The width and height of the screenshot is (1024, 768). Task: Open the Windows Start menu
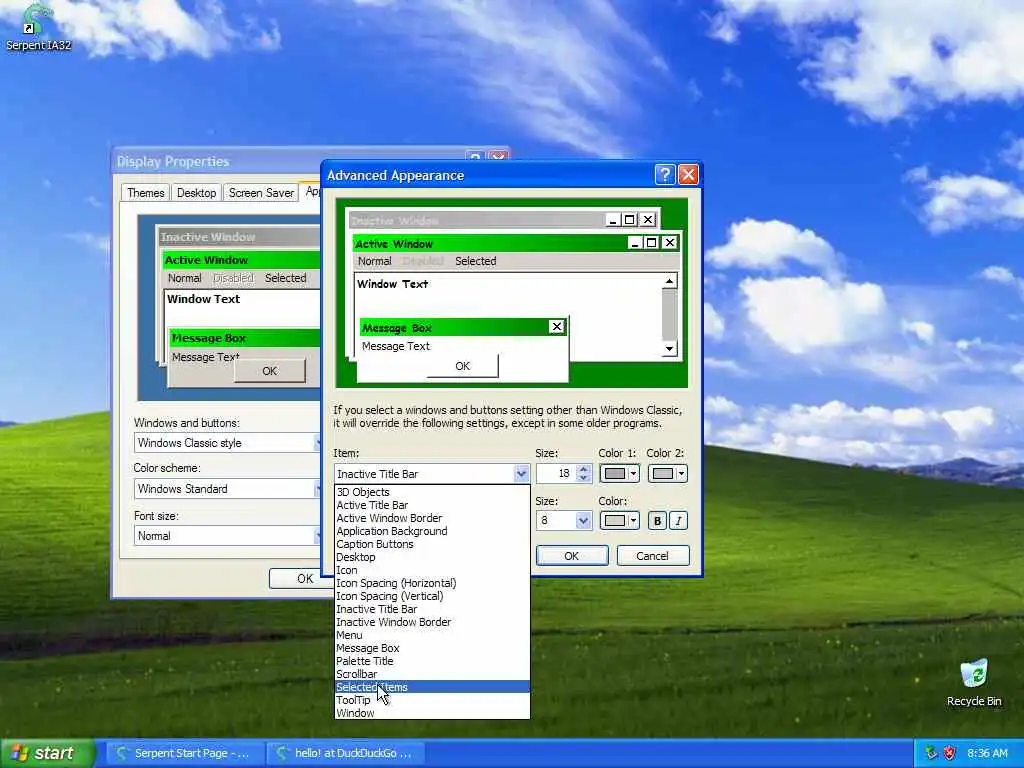(47, 753)
